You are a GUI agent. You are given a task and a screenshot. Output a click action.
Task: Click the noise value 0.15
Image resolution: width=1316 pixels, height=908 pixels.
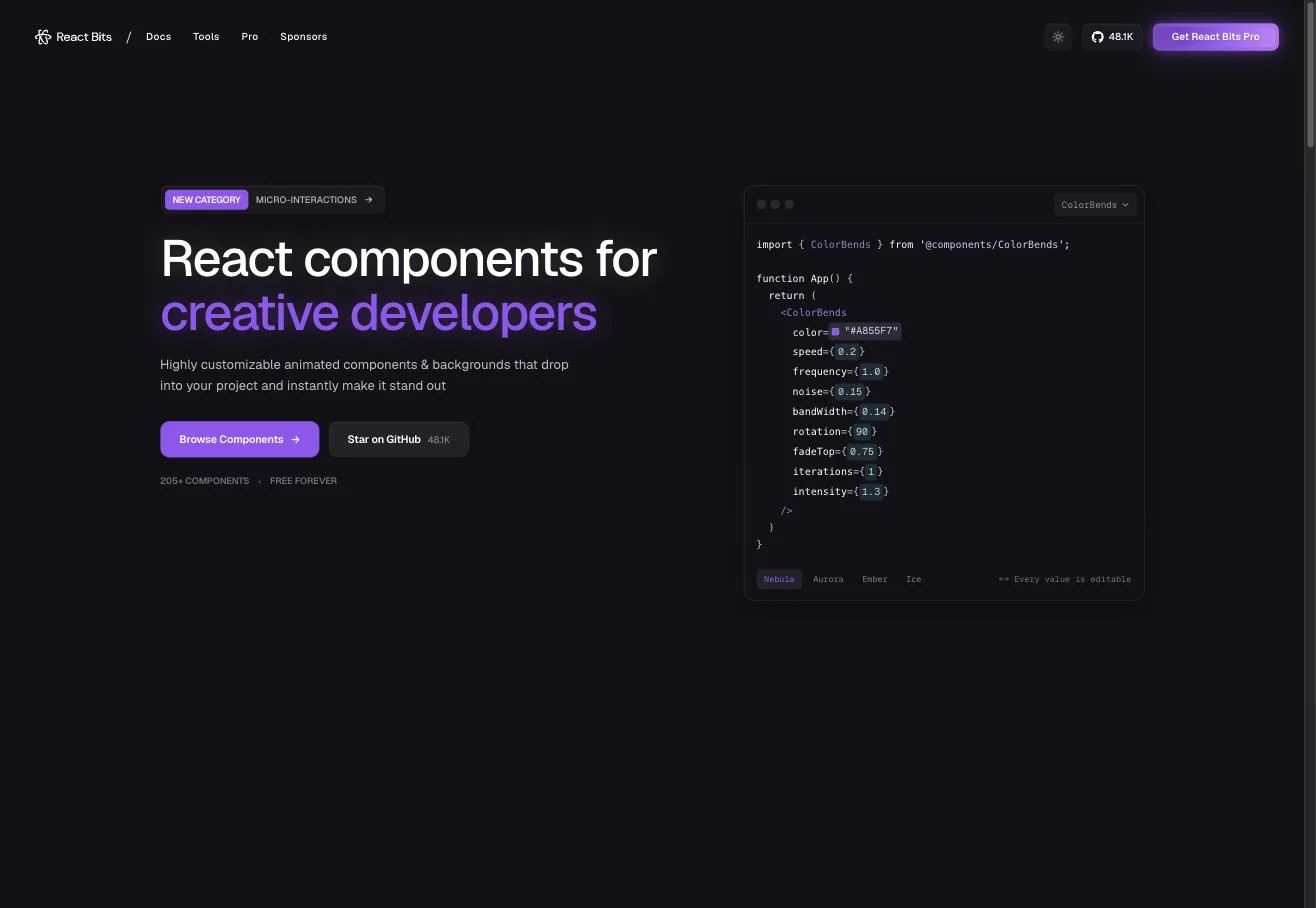850,392
